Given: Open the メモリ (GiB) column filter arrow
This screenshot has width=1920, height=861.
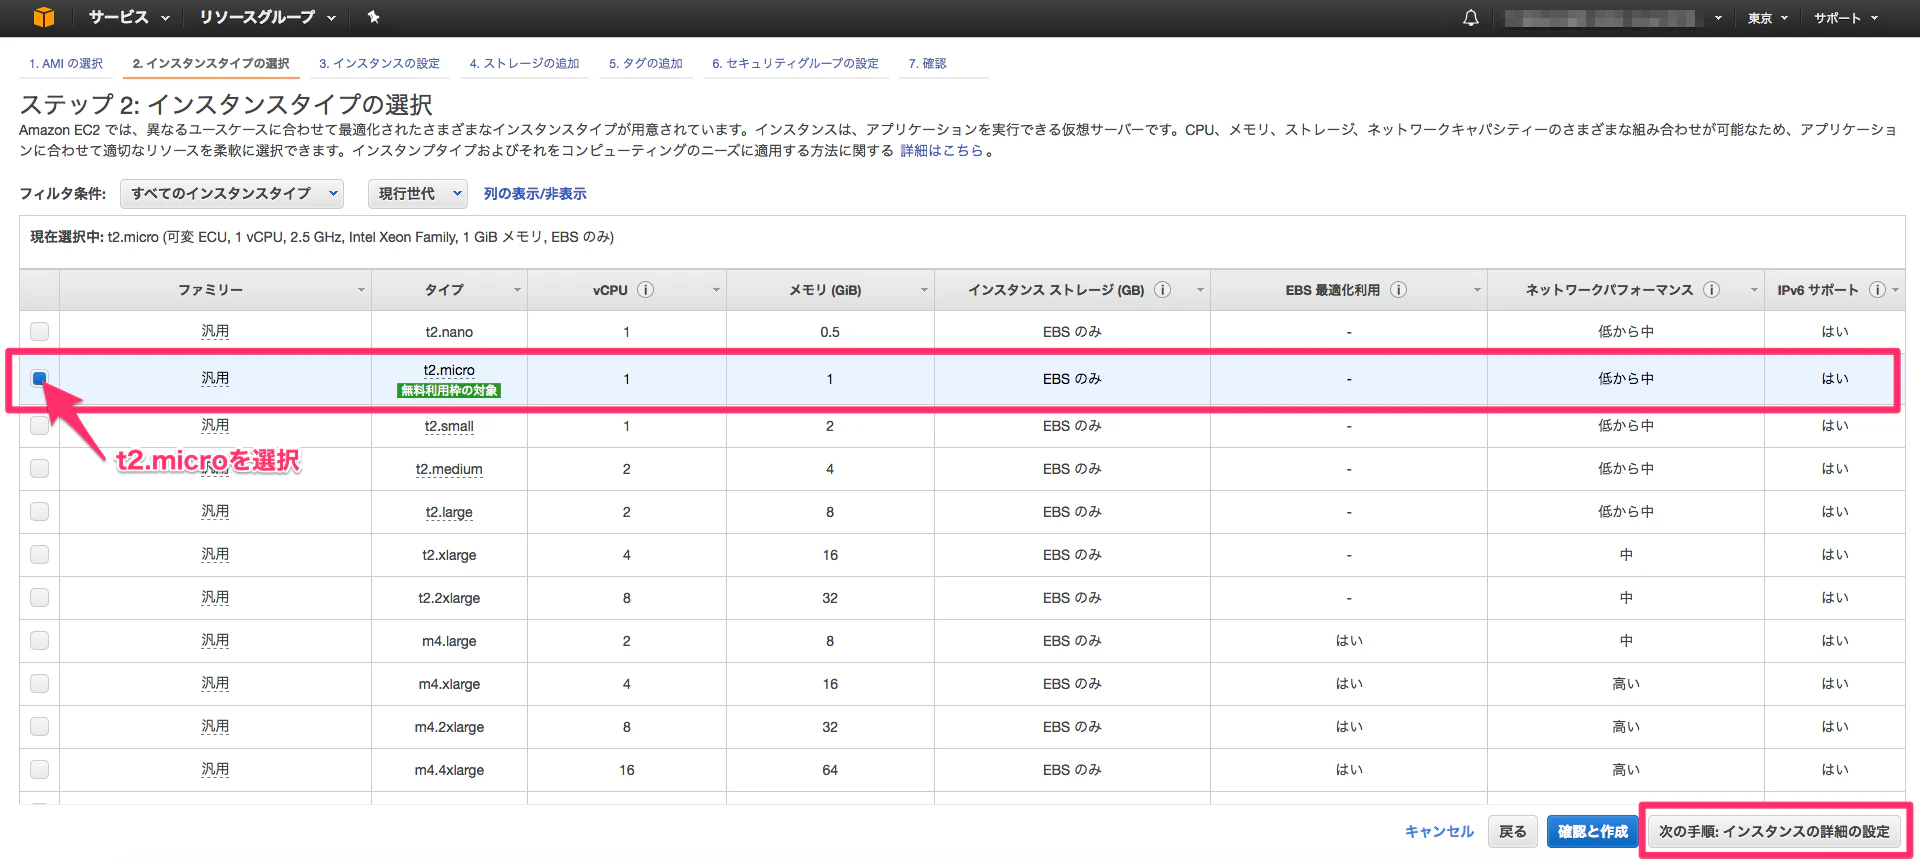Looking at the screenshot, I should click(924, 290).
